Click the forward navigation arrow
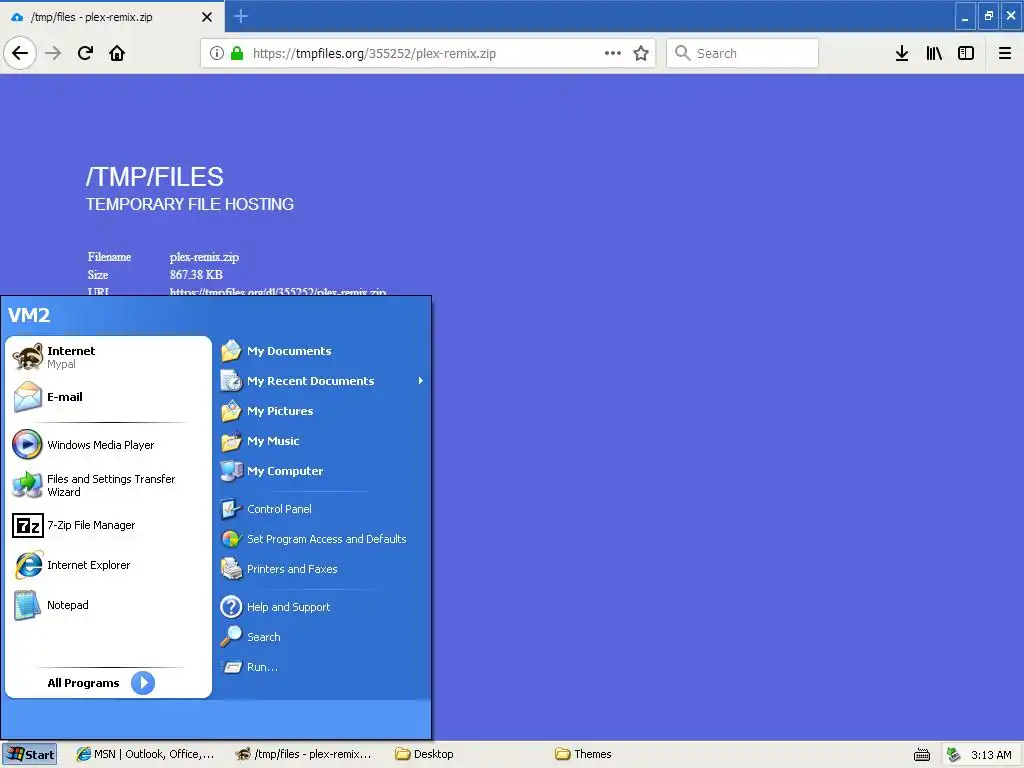The image size is (1024, 768). (x=53, y=53)
